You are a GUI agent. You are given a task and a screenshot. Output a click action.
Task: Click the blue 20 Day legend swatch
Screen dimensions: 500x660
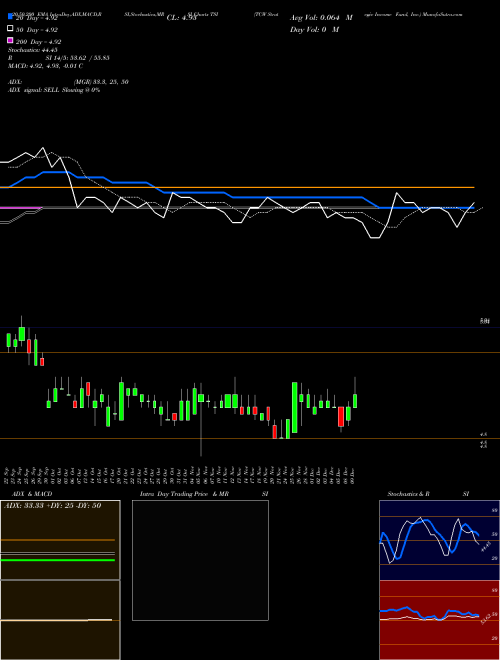[x=10, y=16]
